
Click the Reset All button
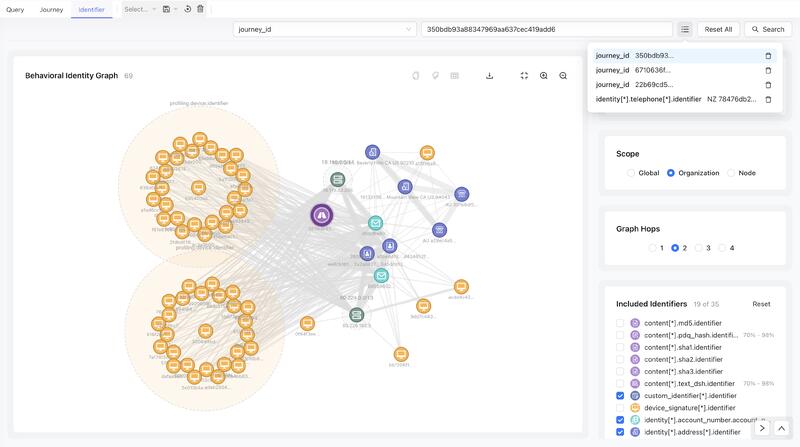[x=718, y=29]
